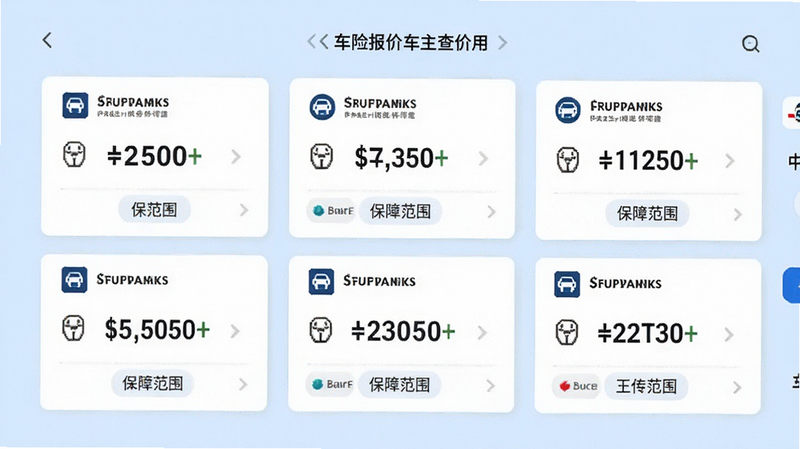
Task: Select the red Buce tag
Action: pyautogui.click(x=578, y=386)
